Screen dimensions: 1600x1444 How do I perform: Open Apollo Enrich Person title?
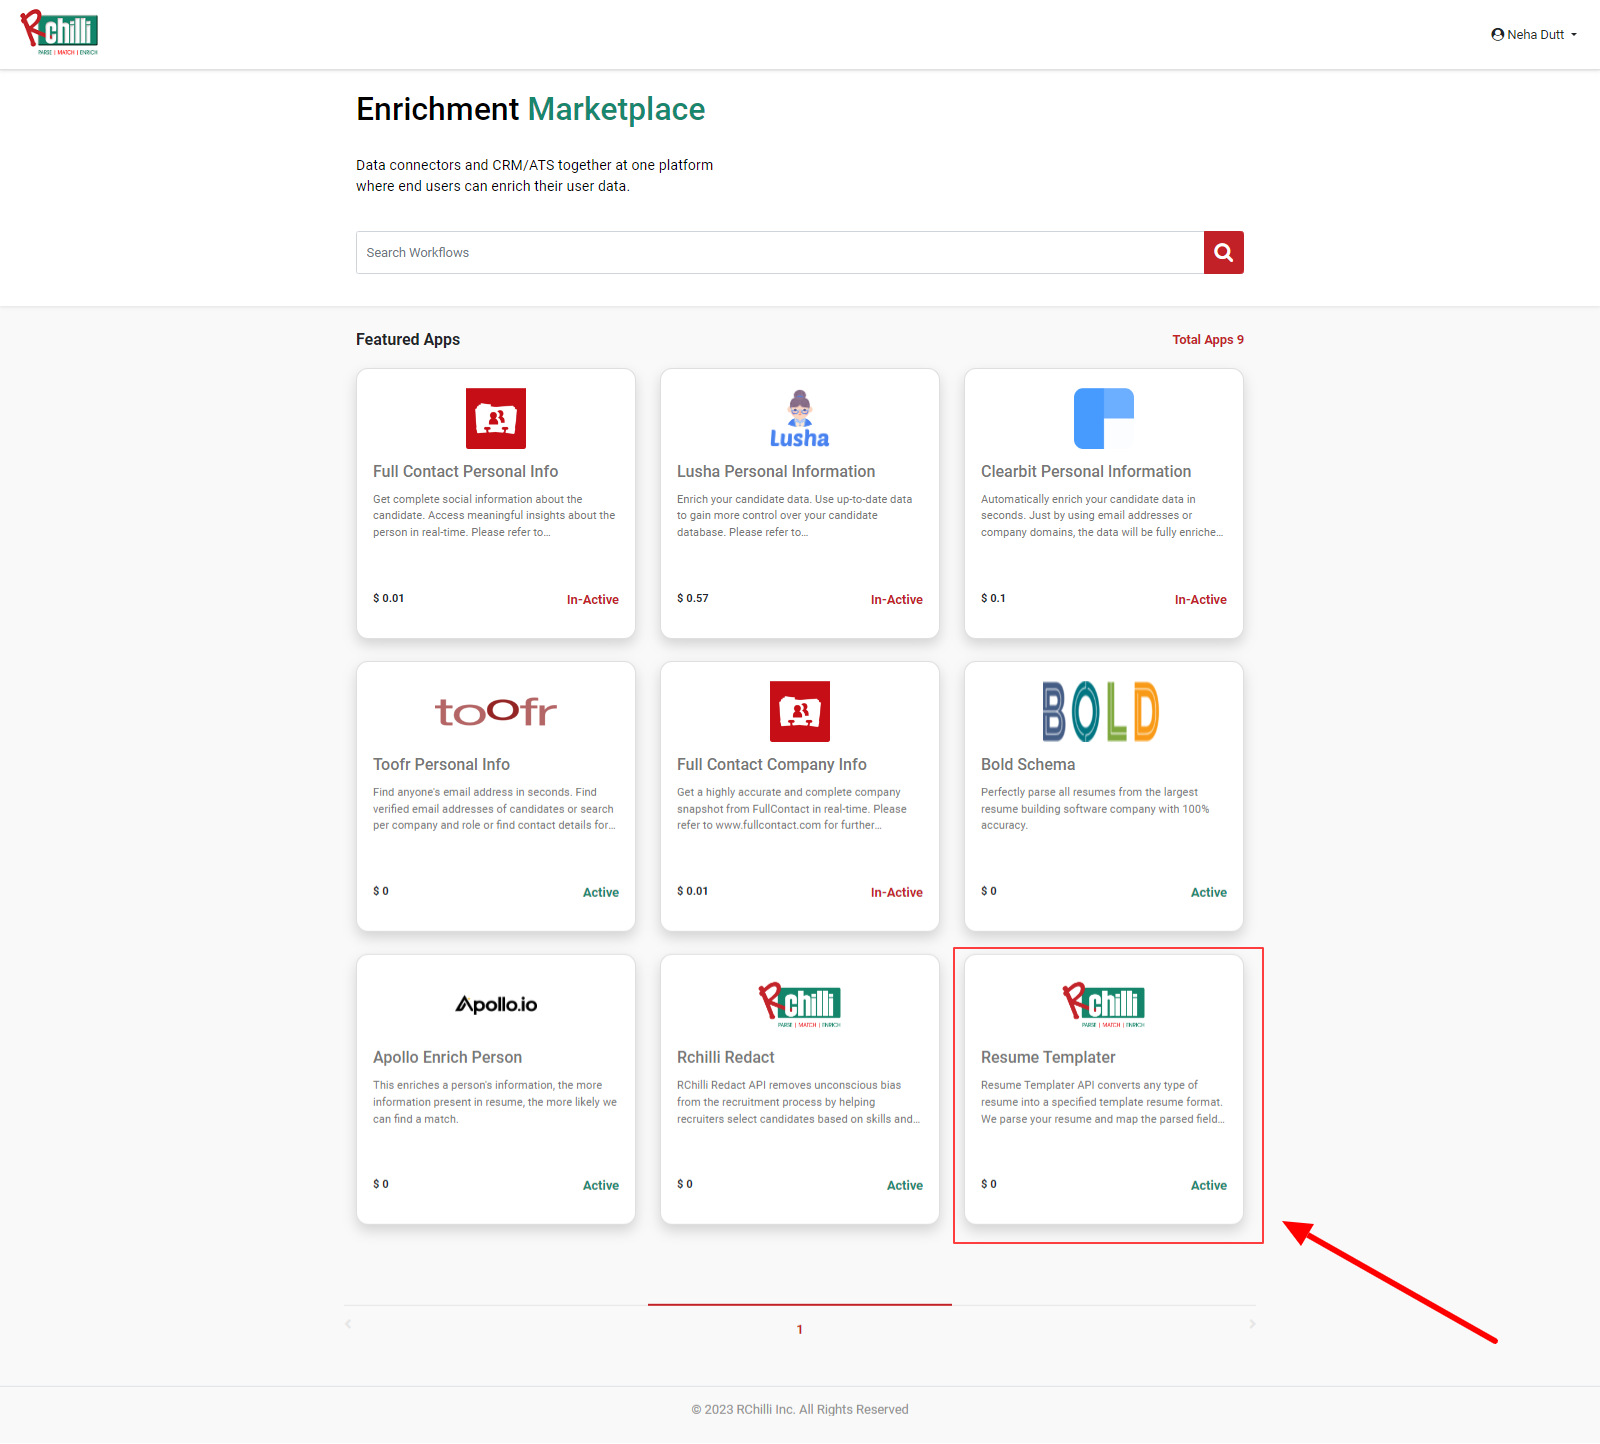tap(447, 1057)
